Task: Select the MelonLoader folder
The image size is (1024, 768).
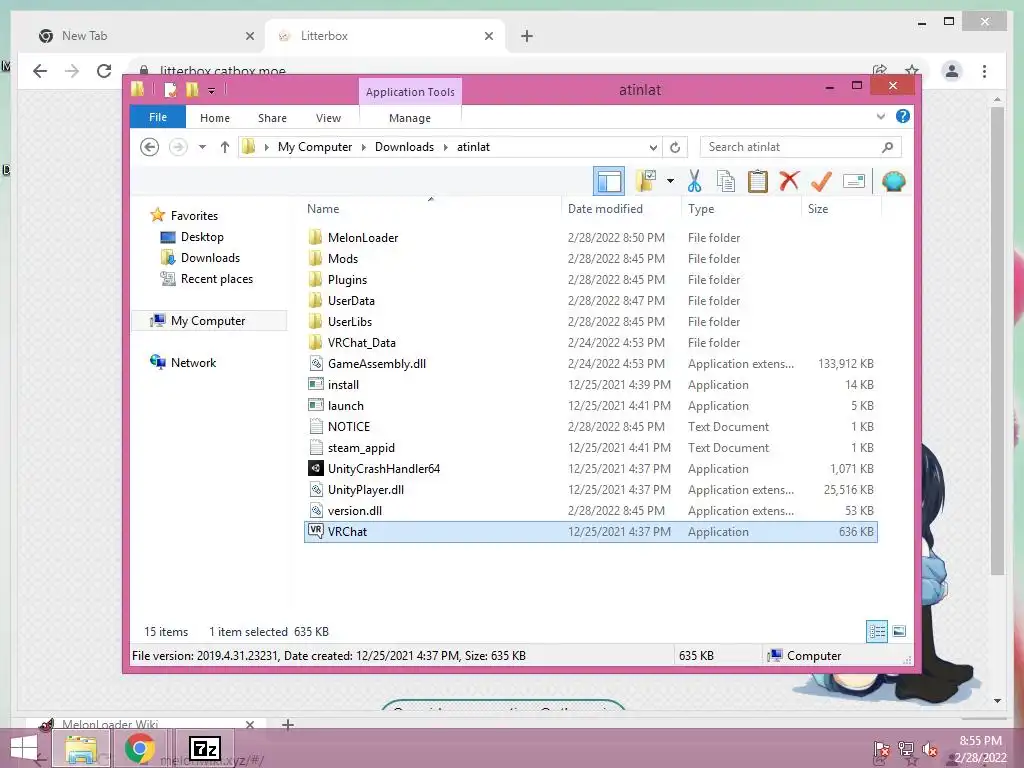Action: point(363,238)
